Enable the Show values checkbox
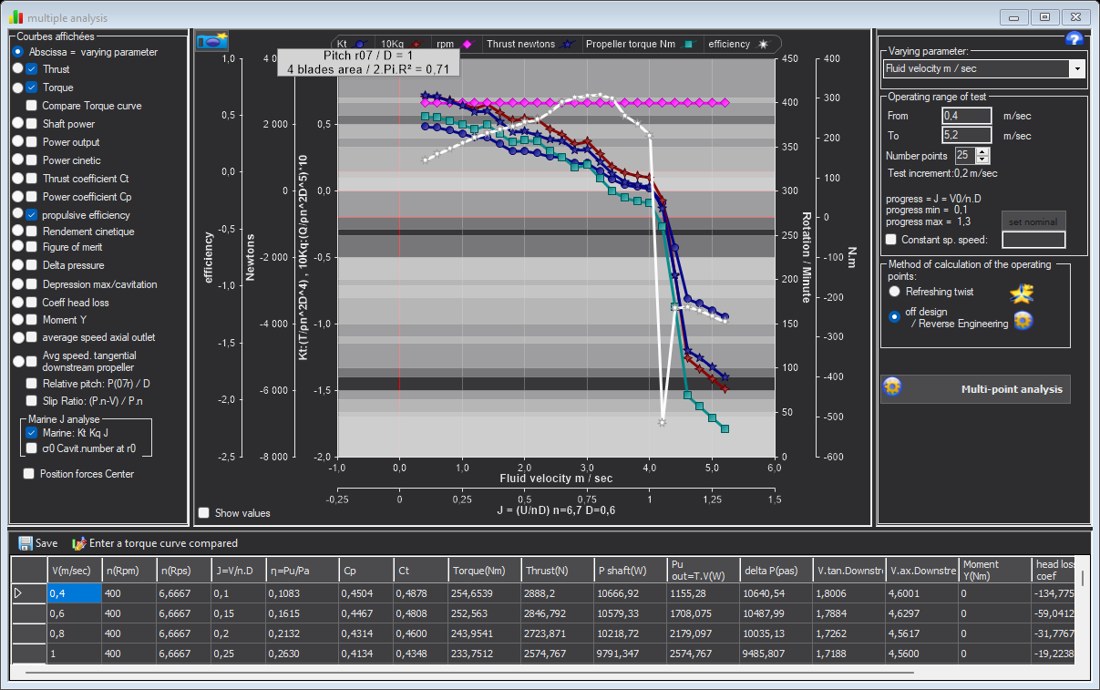 pyautogui.click(x=204, y=513)
